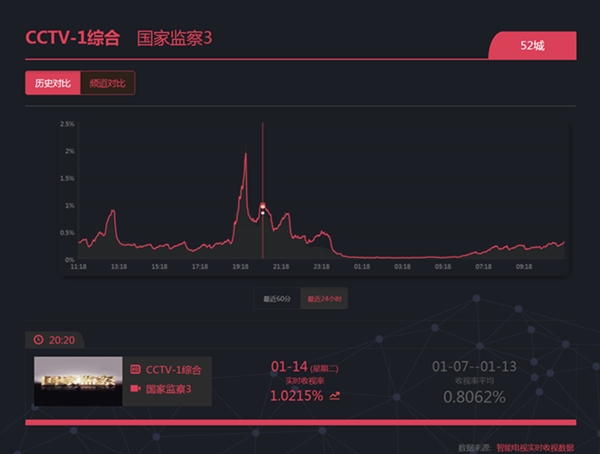Click the 01-07--01-13 date range

click(474, 366)
